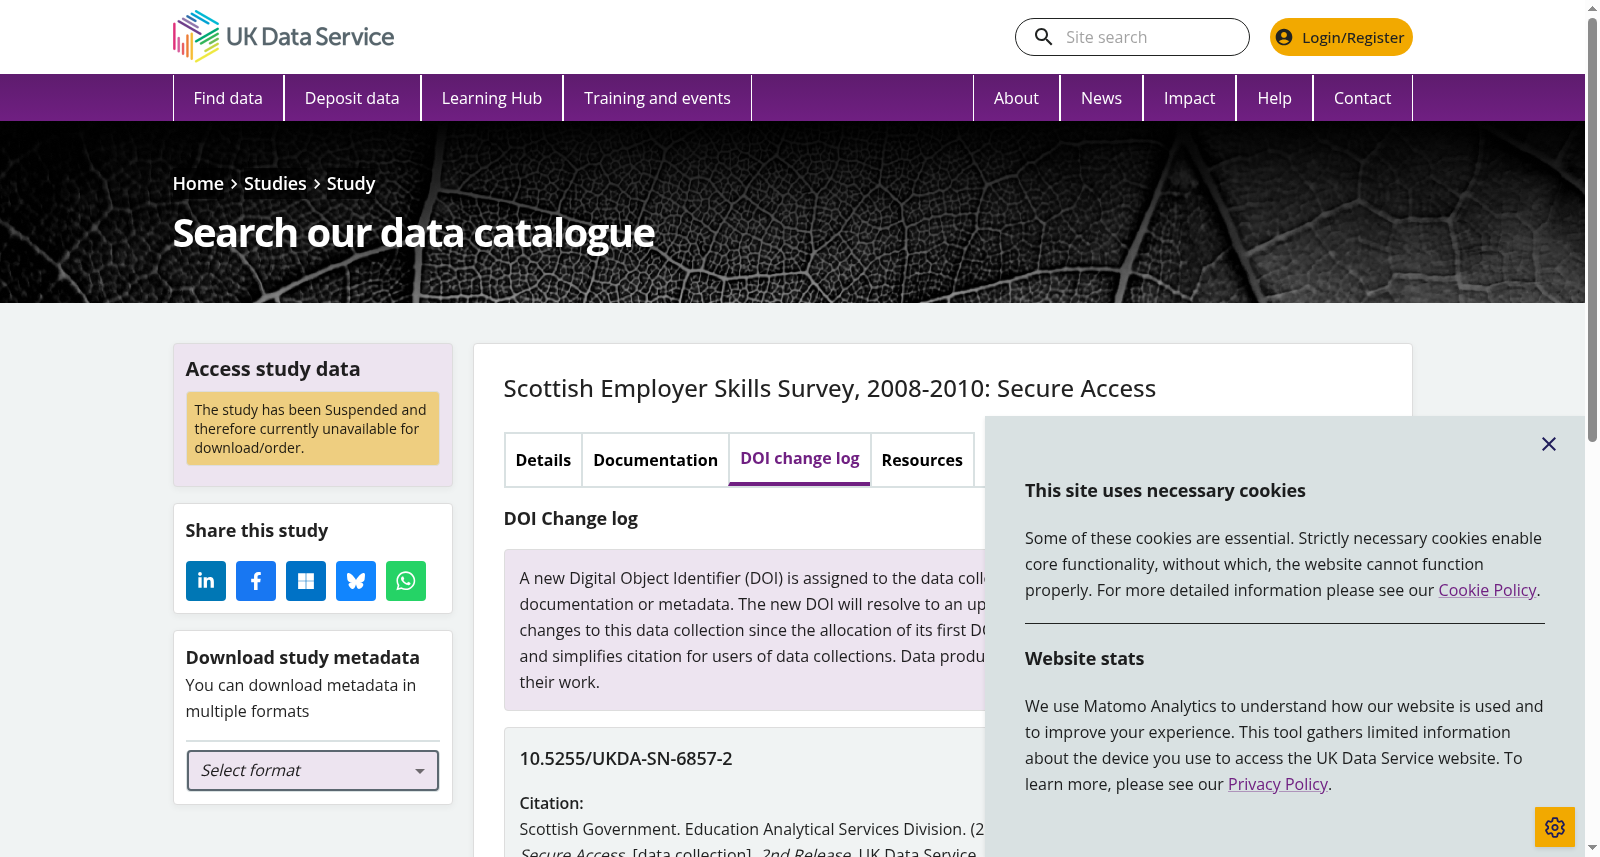
Task: Click the Windows-style share icon
Action: pyautogui.click(x=306, y=581)
